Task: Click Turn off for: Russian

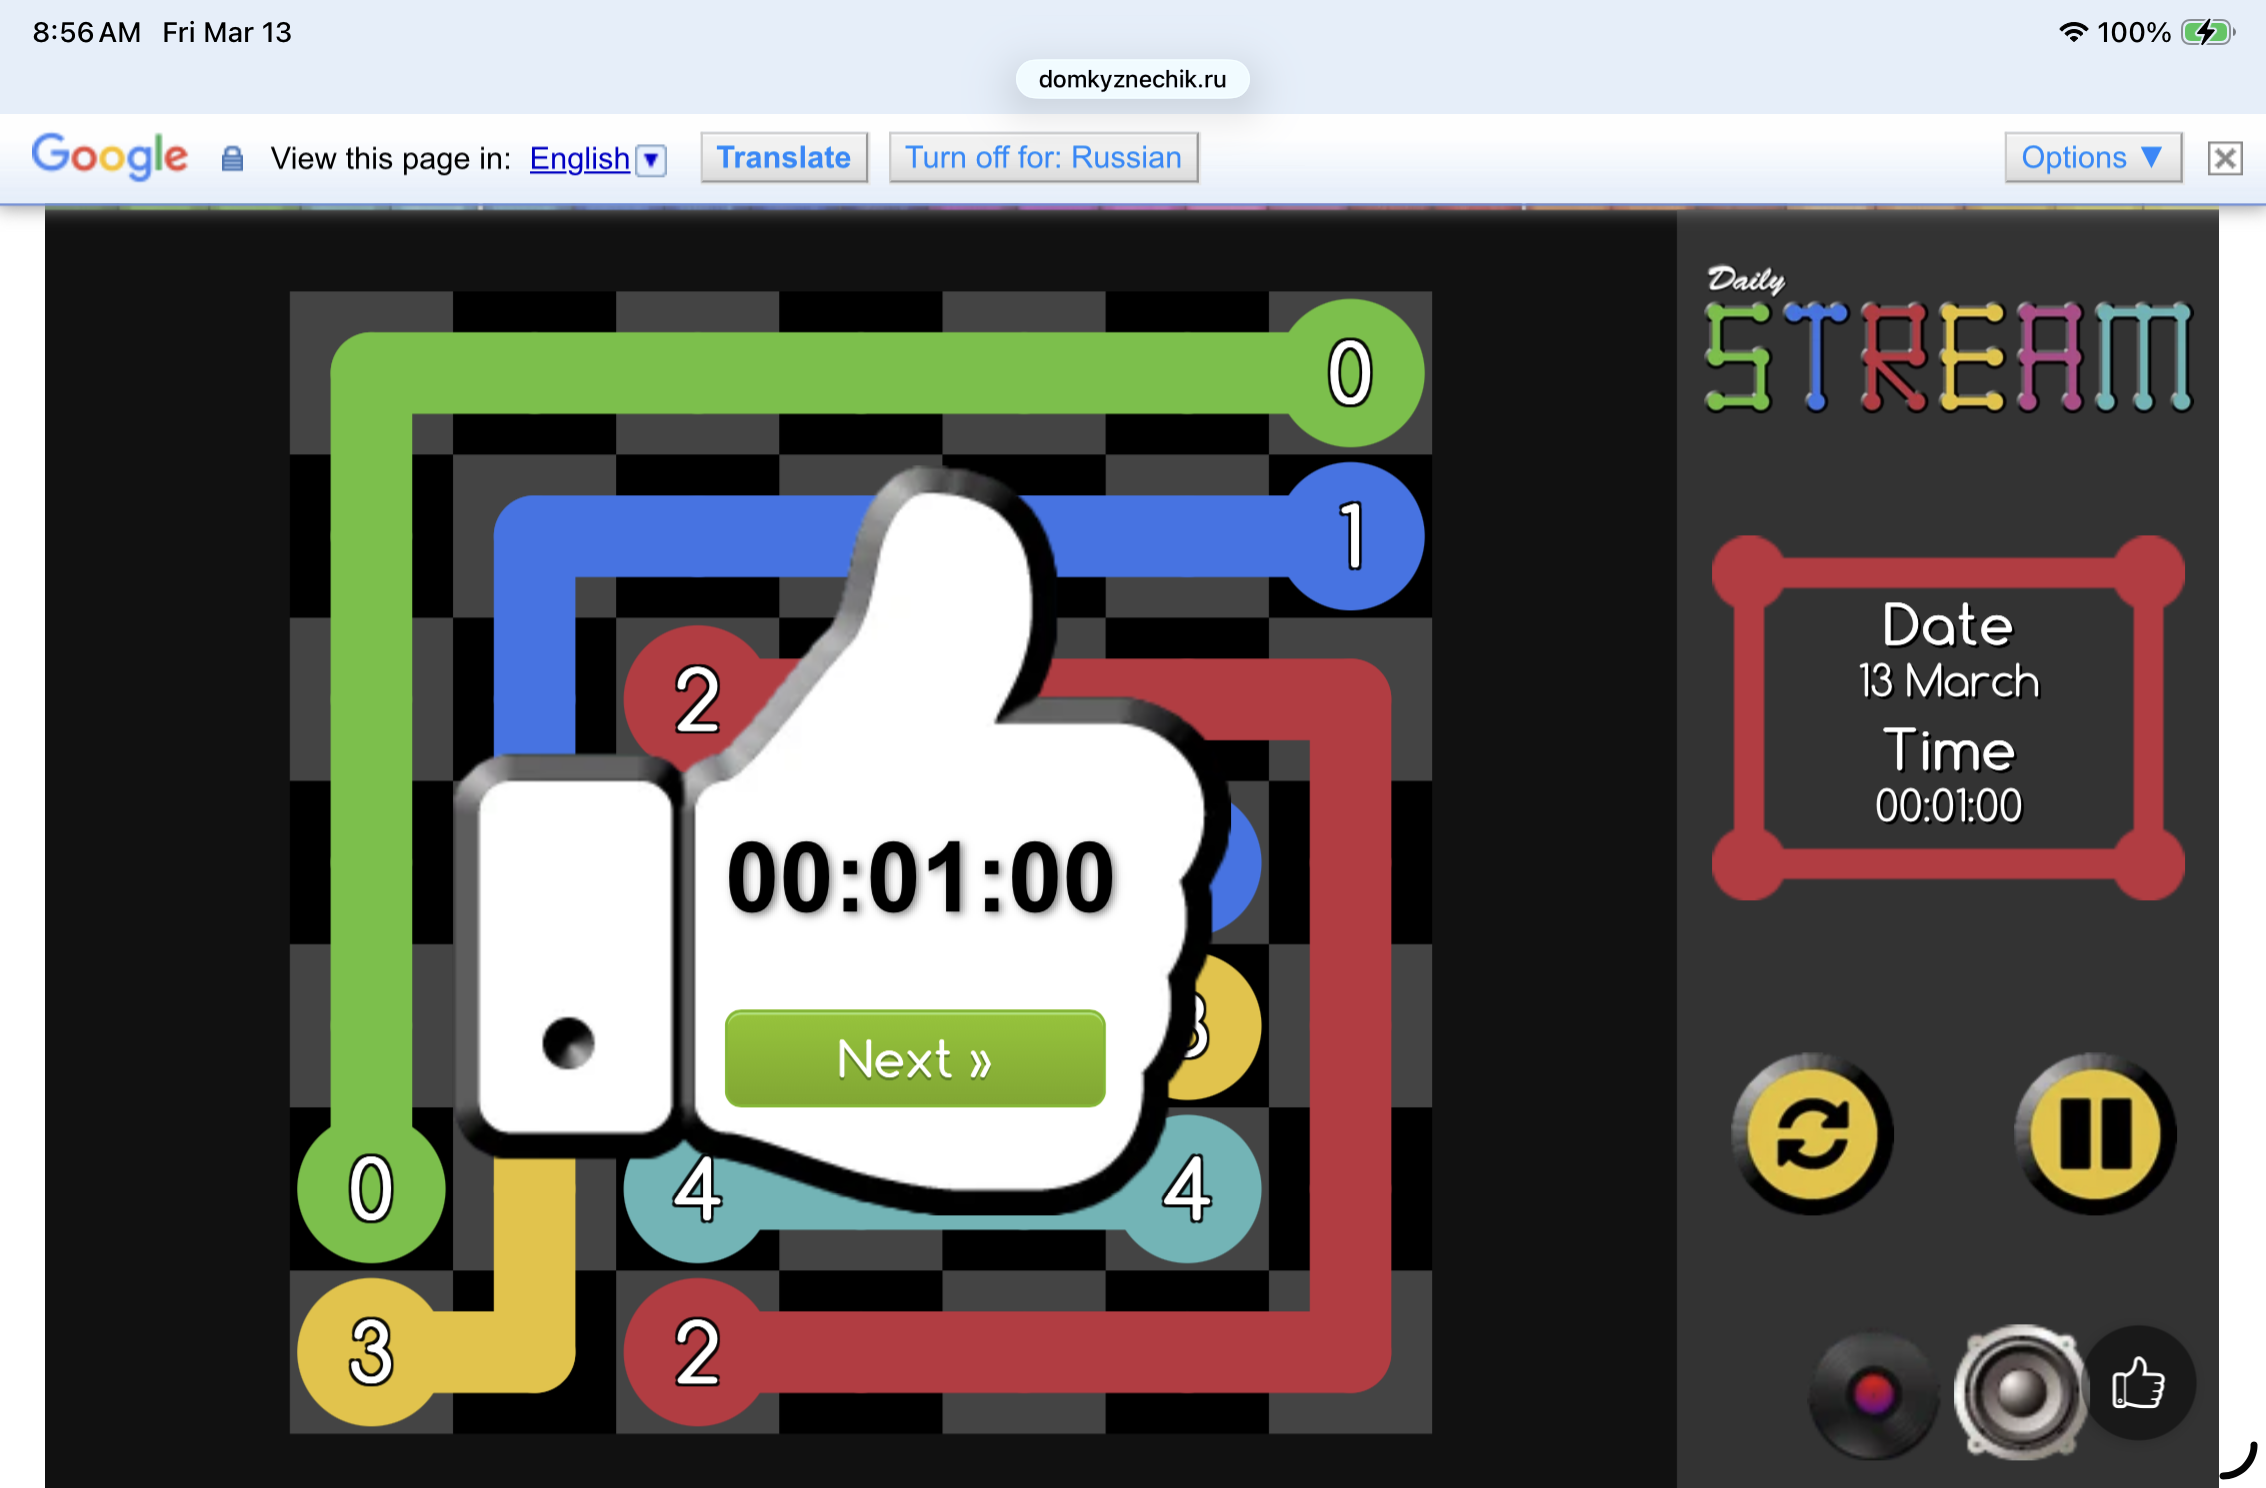Action: (1043, 158)
